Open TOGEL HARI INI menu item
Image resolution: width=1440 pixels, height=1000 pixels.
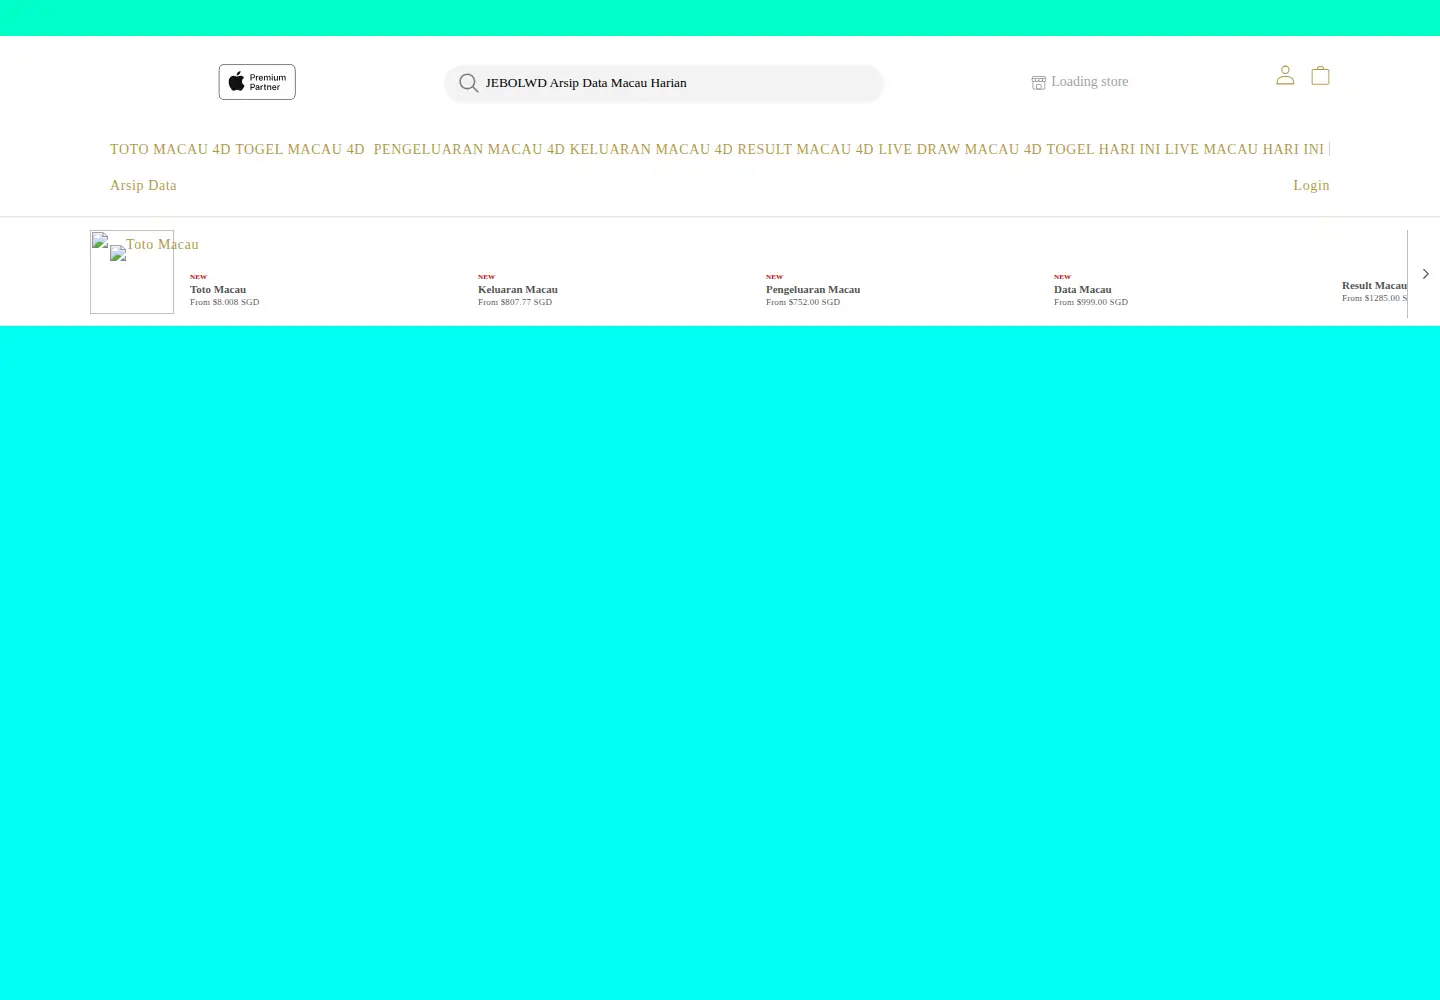click(x=1104, y=149)
